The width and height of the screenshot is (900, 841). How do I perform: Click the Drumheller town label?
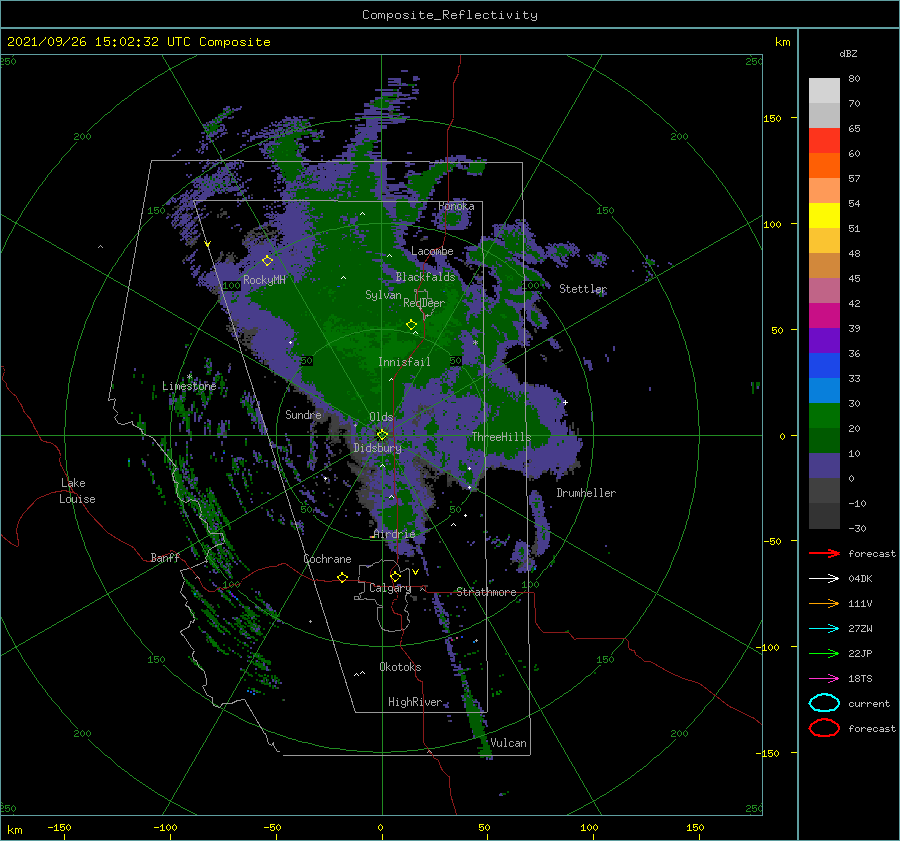point(586,493)
